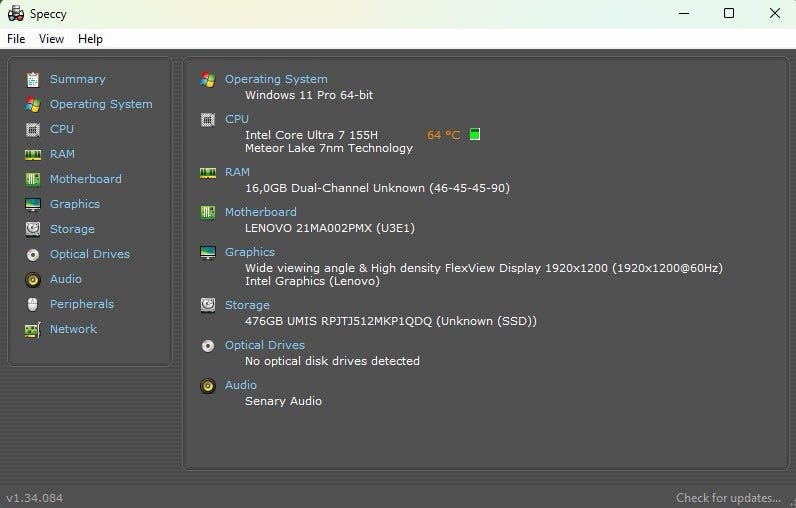Click the Optical Drives disc icon in main panel
The width and height of the screenshot is (796, 508).
click(x=208, y=346)
